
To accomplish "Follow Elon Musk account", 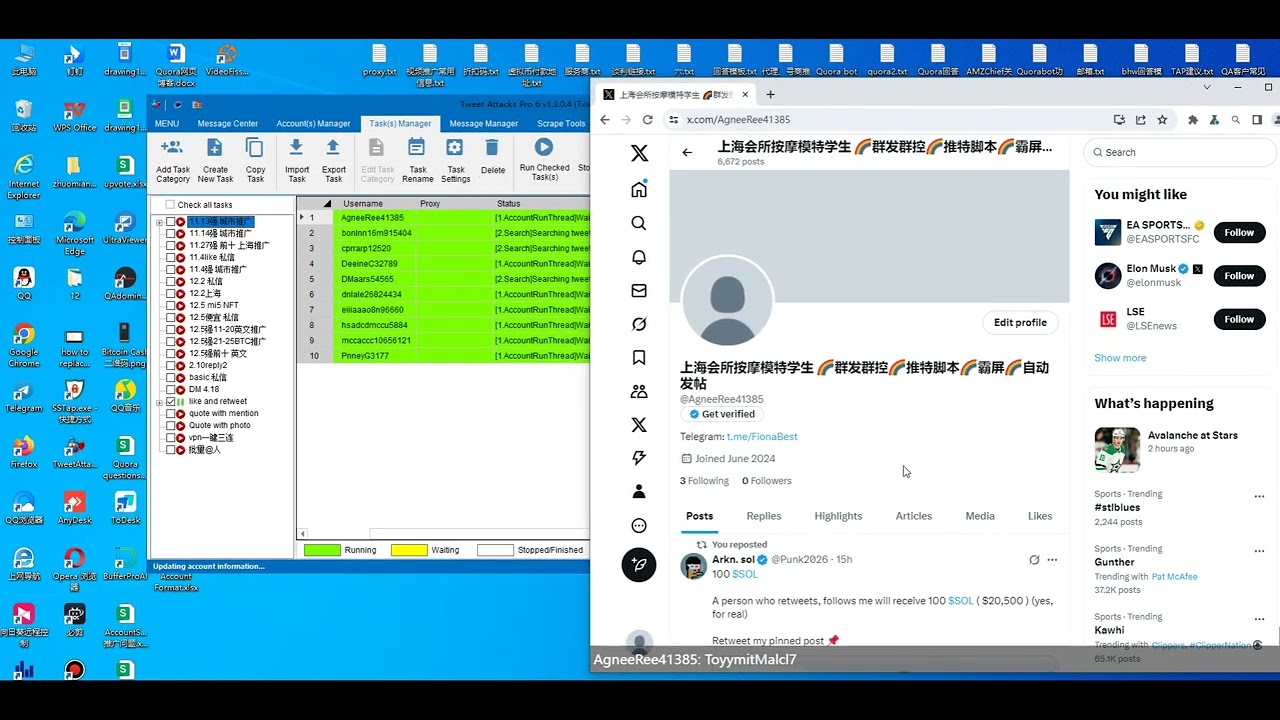I will coord(1239,276).
